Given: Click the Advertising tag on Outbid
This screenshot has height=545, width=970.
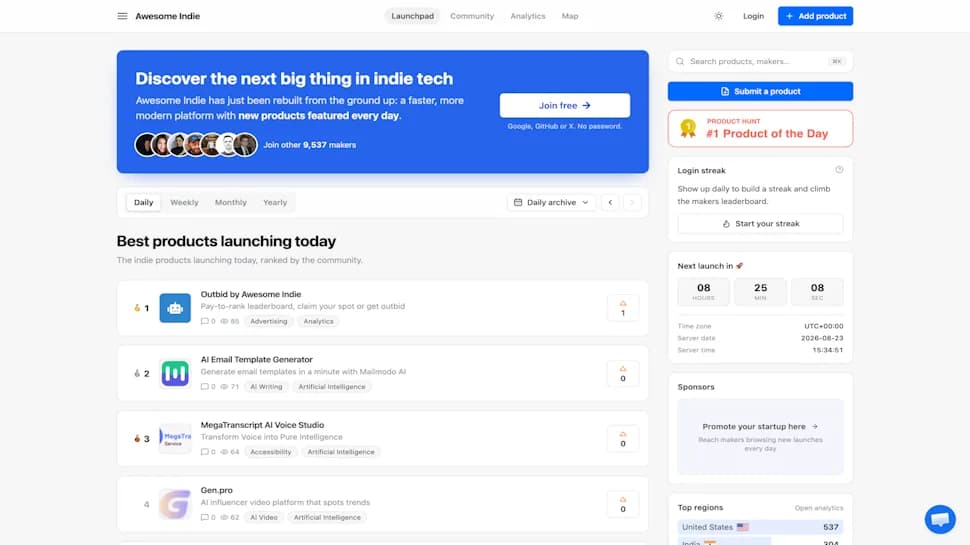Looking at the screenshot, I should pos(268,321).
